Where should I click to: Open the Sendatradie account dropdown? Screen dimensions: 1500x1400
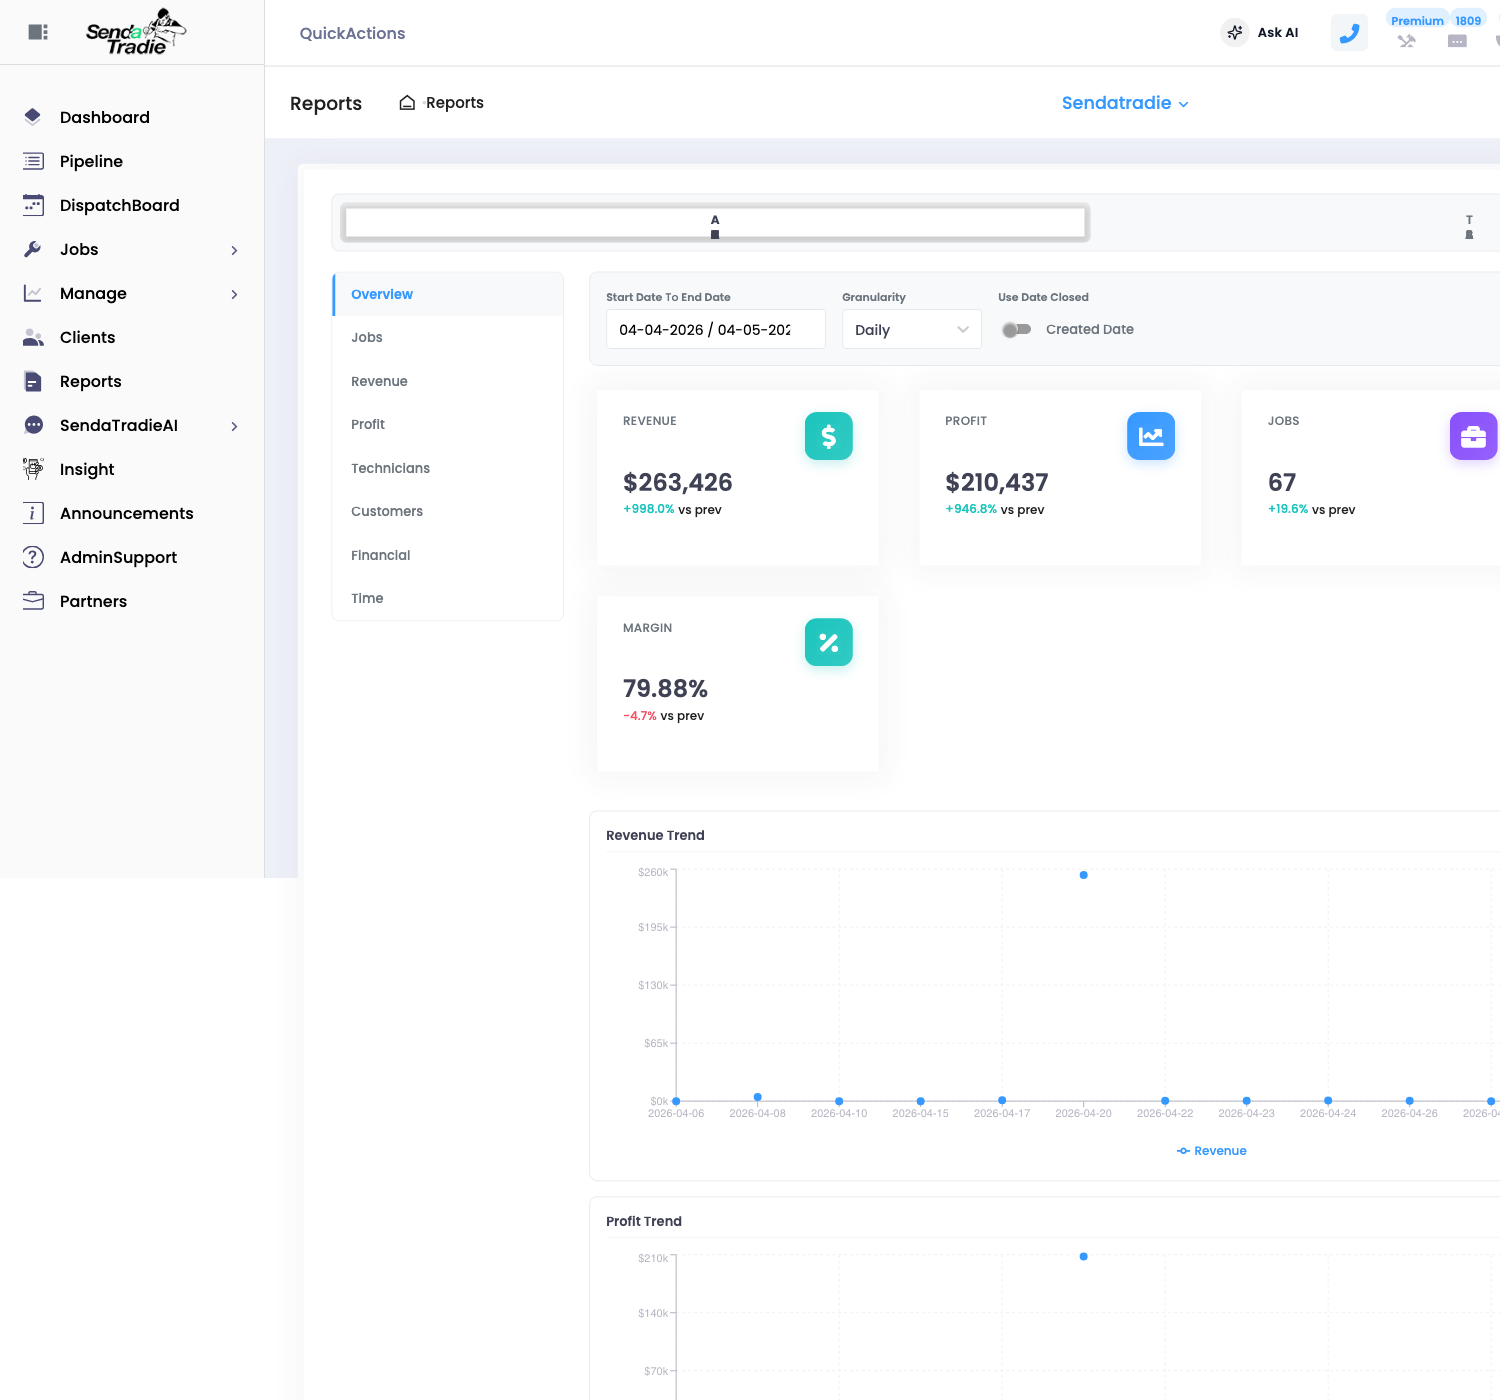click(1125, 103)
